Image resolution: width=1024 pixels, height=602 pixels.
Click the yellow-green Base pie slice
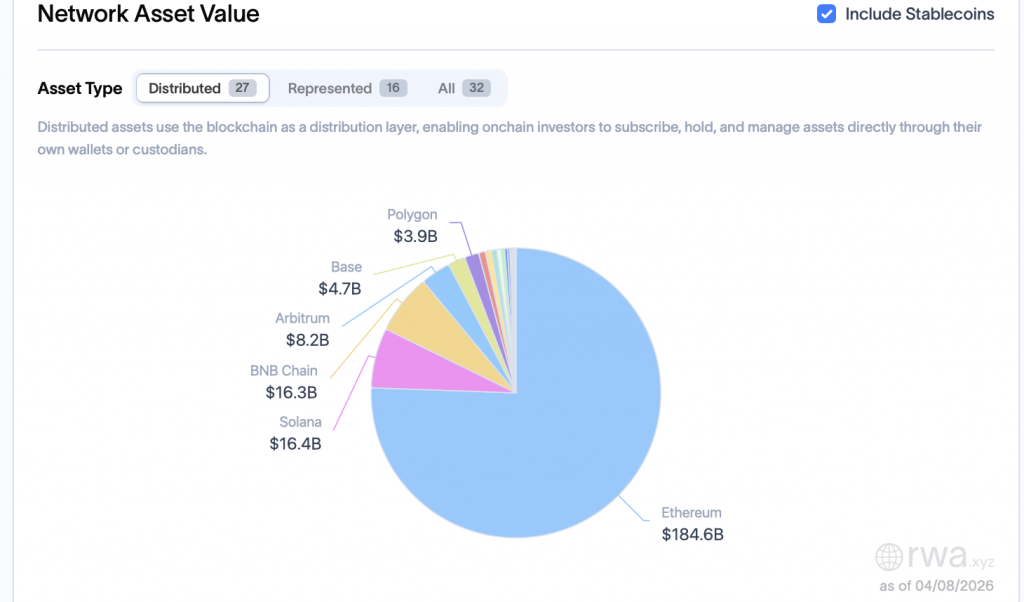461,273
